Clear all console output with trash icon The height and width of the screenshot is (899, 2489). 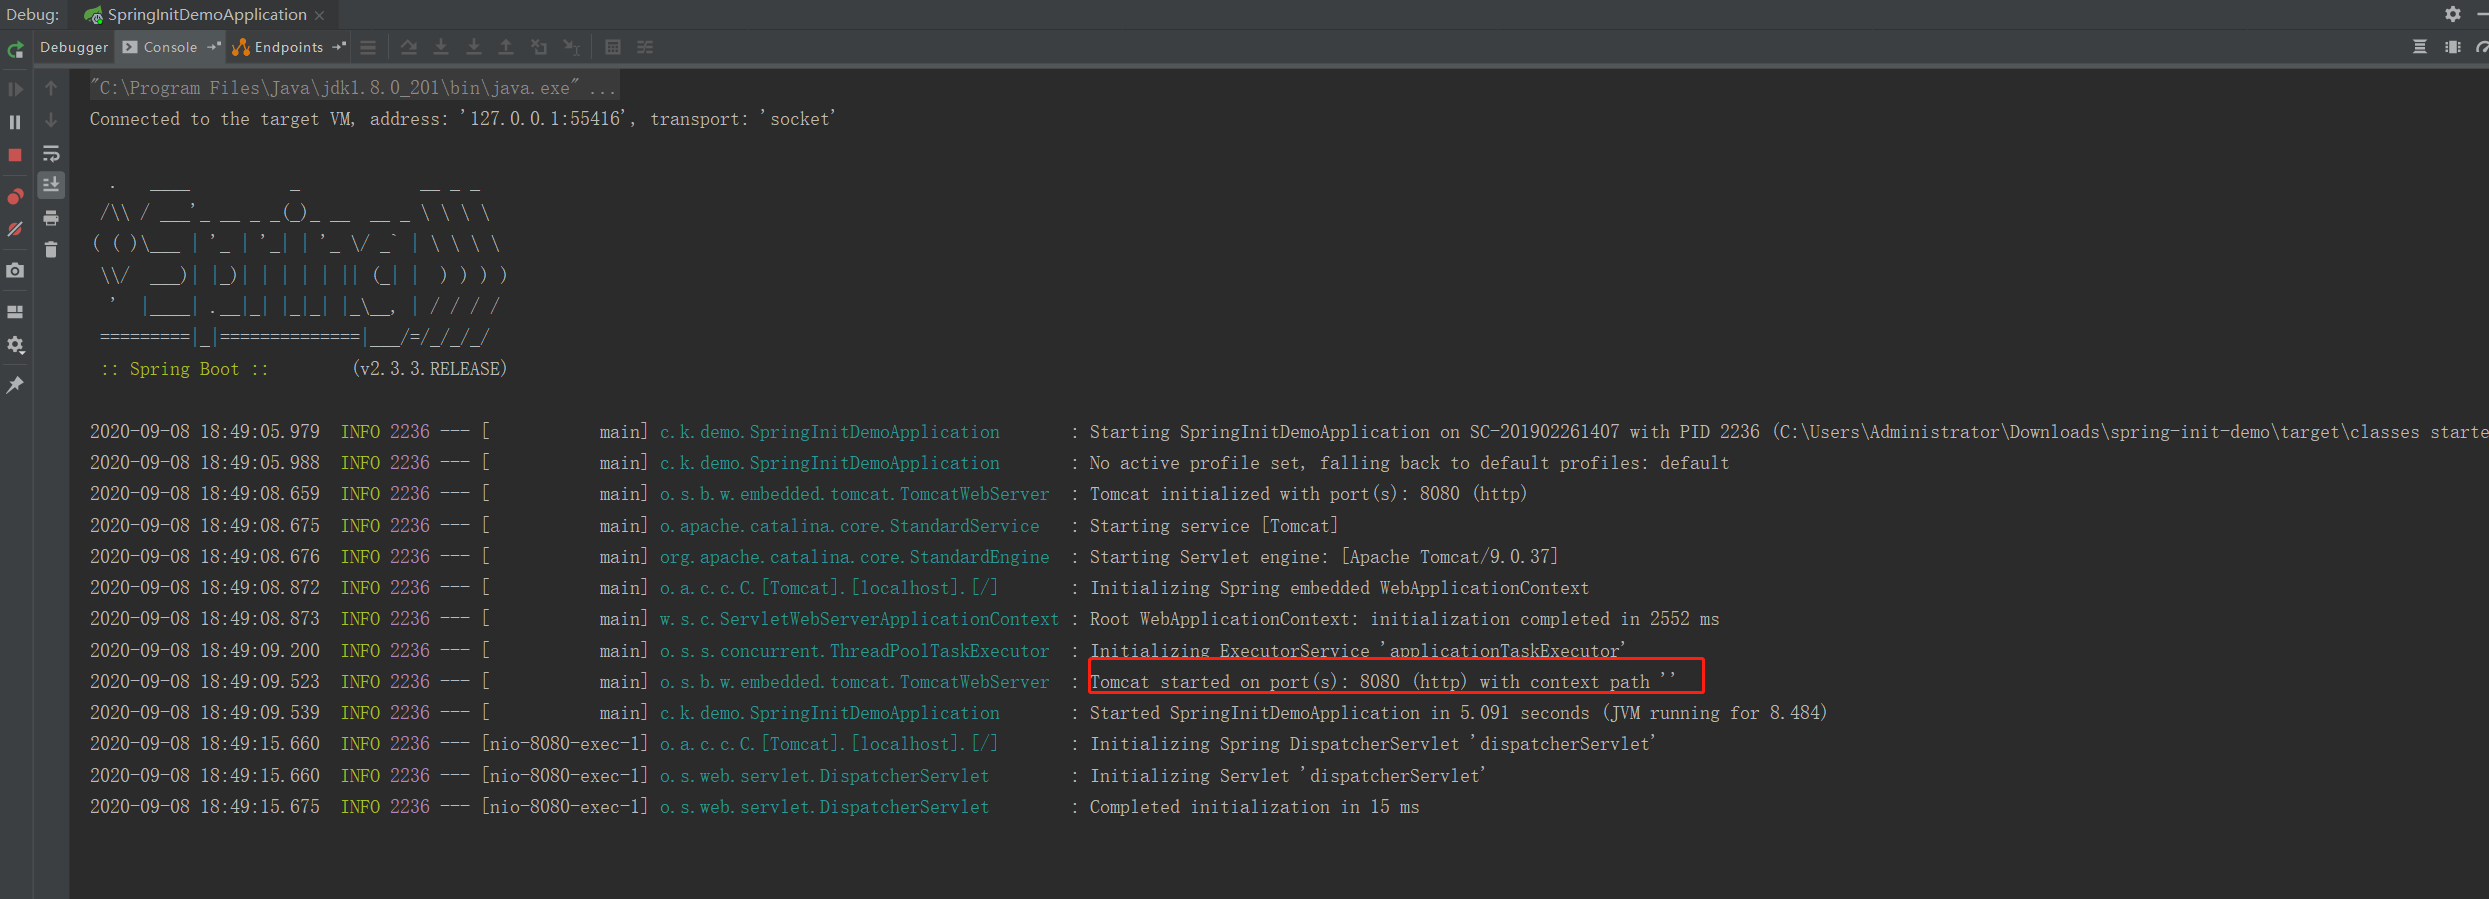pyautogui.click(x=51, y=250)
